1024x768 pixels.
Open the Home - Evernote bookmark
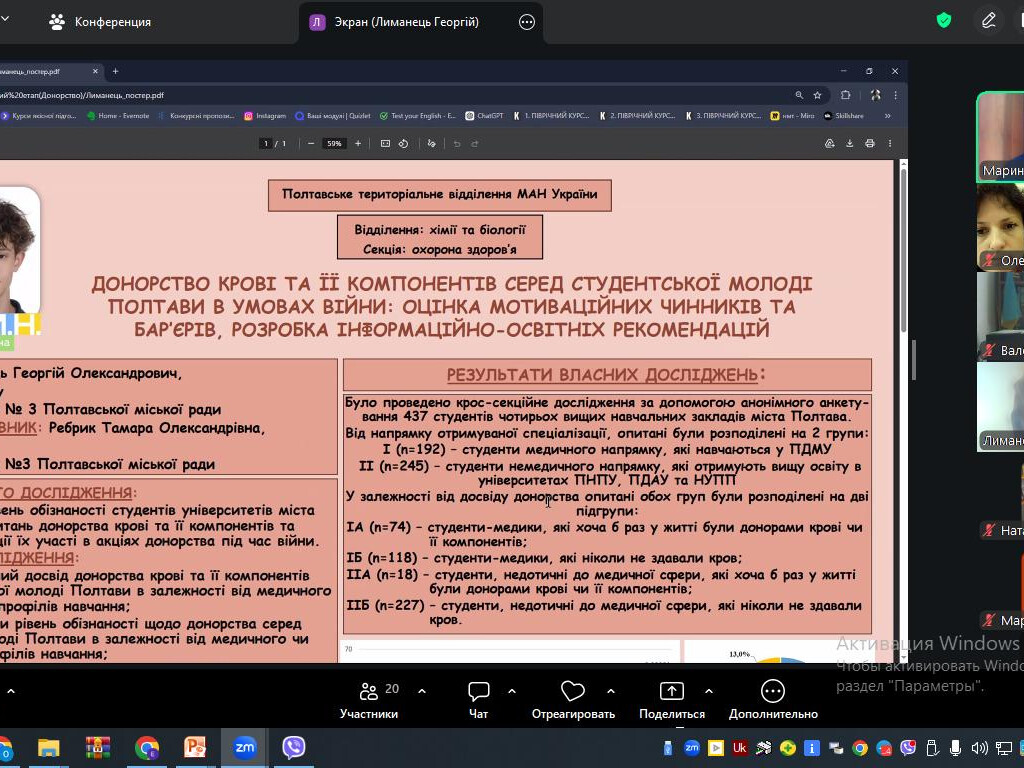(x=118, y=116)
